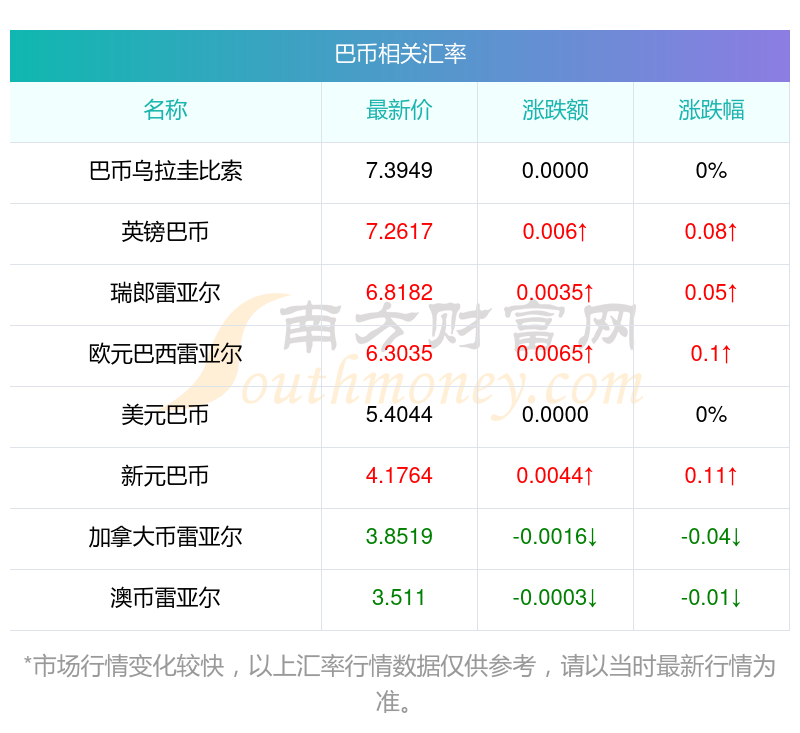This screenshot has width=800, height=733.
Task: Select the price 7.3949 for 美元巴币 row above
Action: (399, 172)
